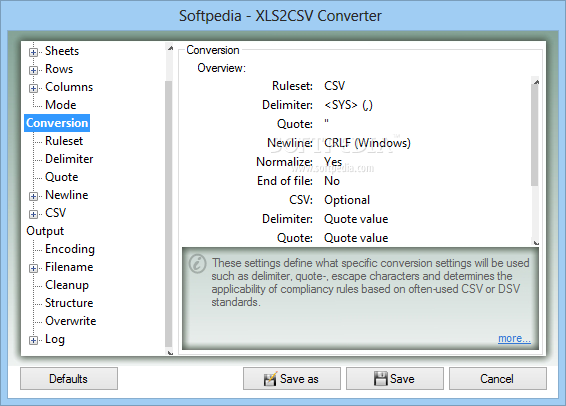This screenshot has height=406, width=566.
Task: Click the overview list scrollbar thumb
Action: tap(535, 136)
